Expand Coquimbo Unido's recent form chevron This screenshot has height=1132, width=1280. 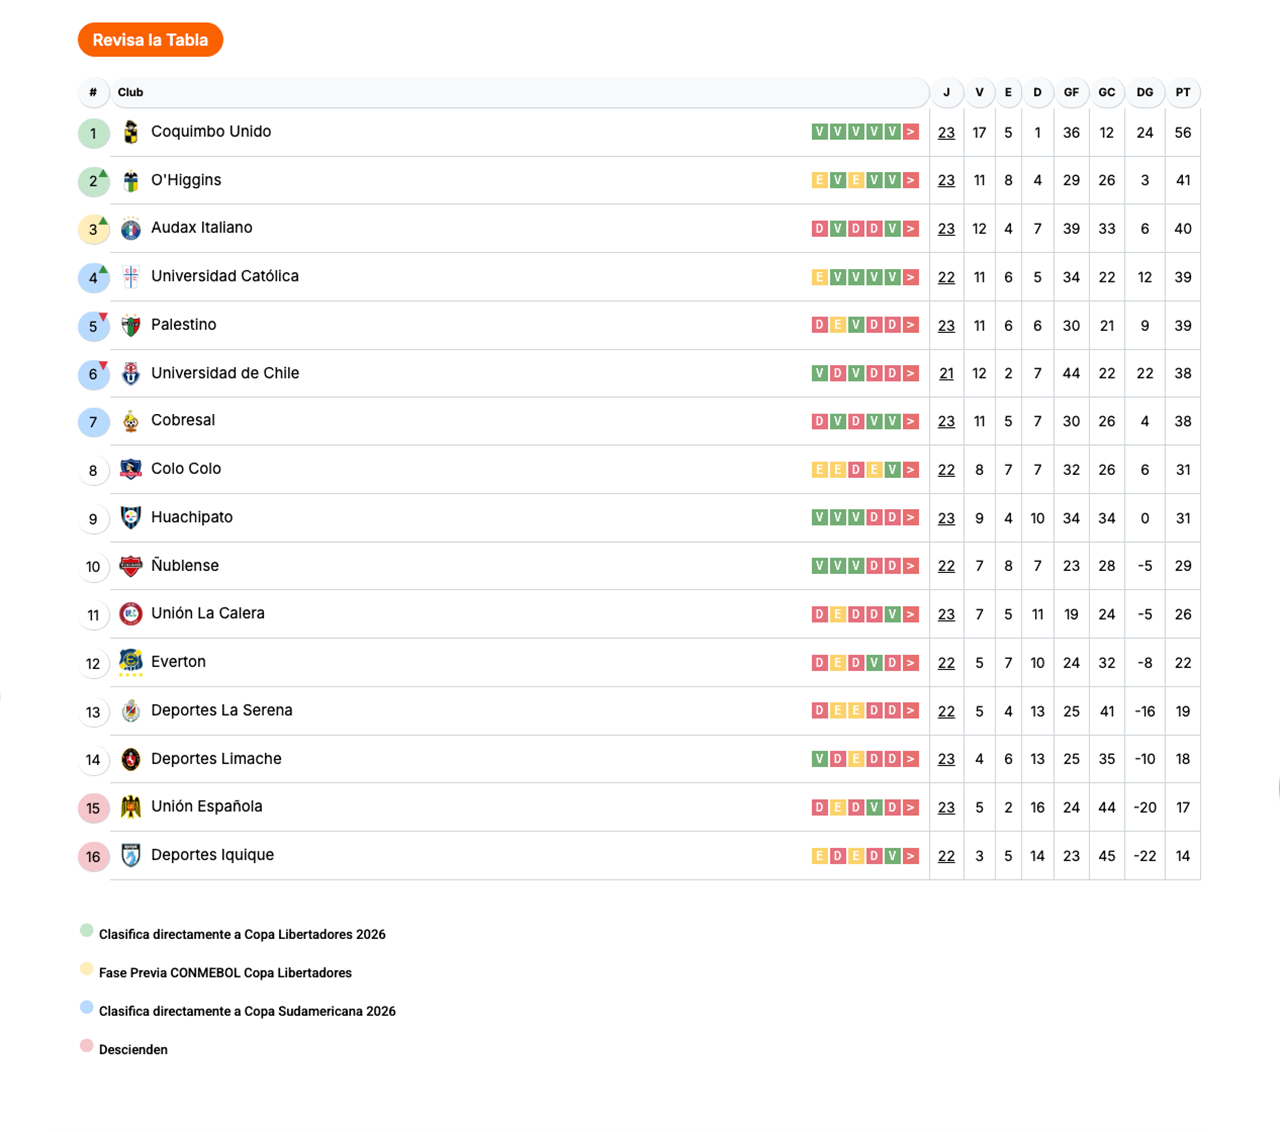(x=910, y=131)
